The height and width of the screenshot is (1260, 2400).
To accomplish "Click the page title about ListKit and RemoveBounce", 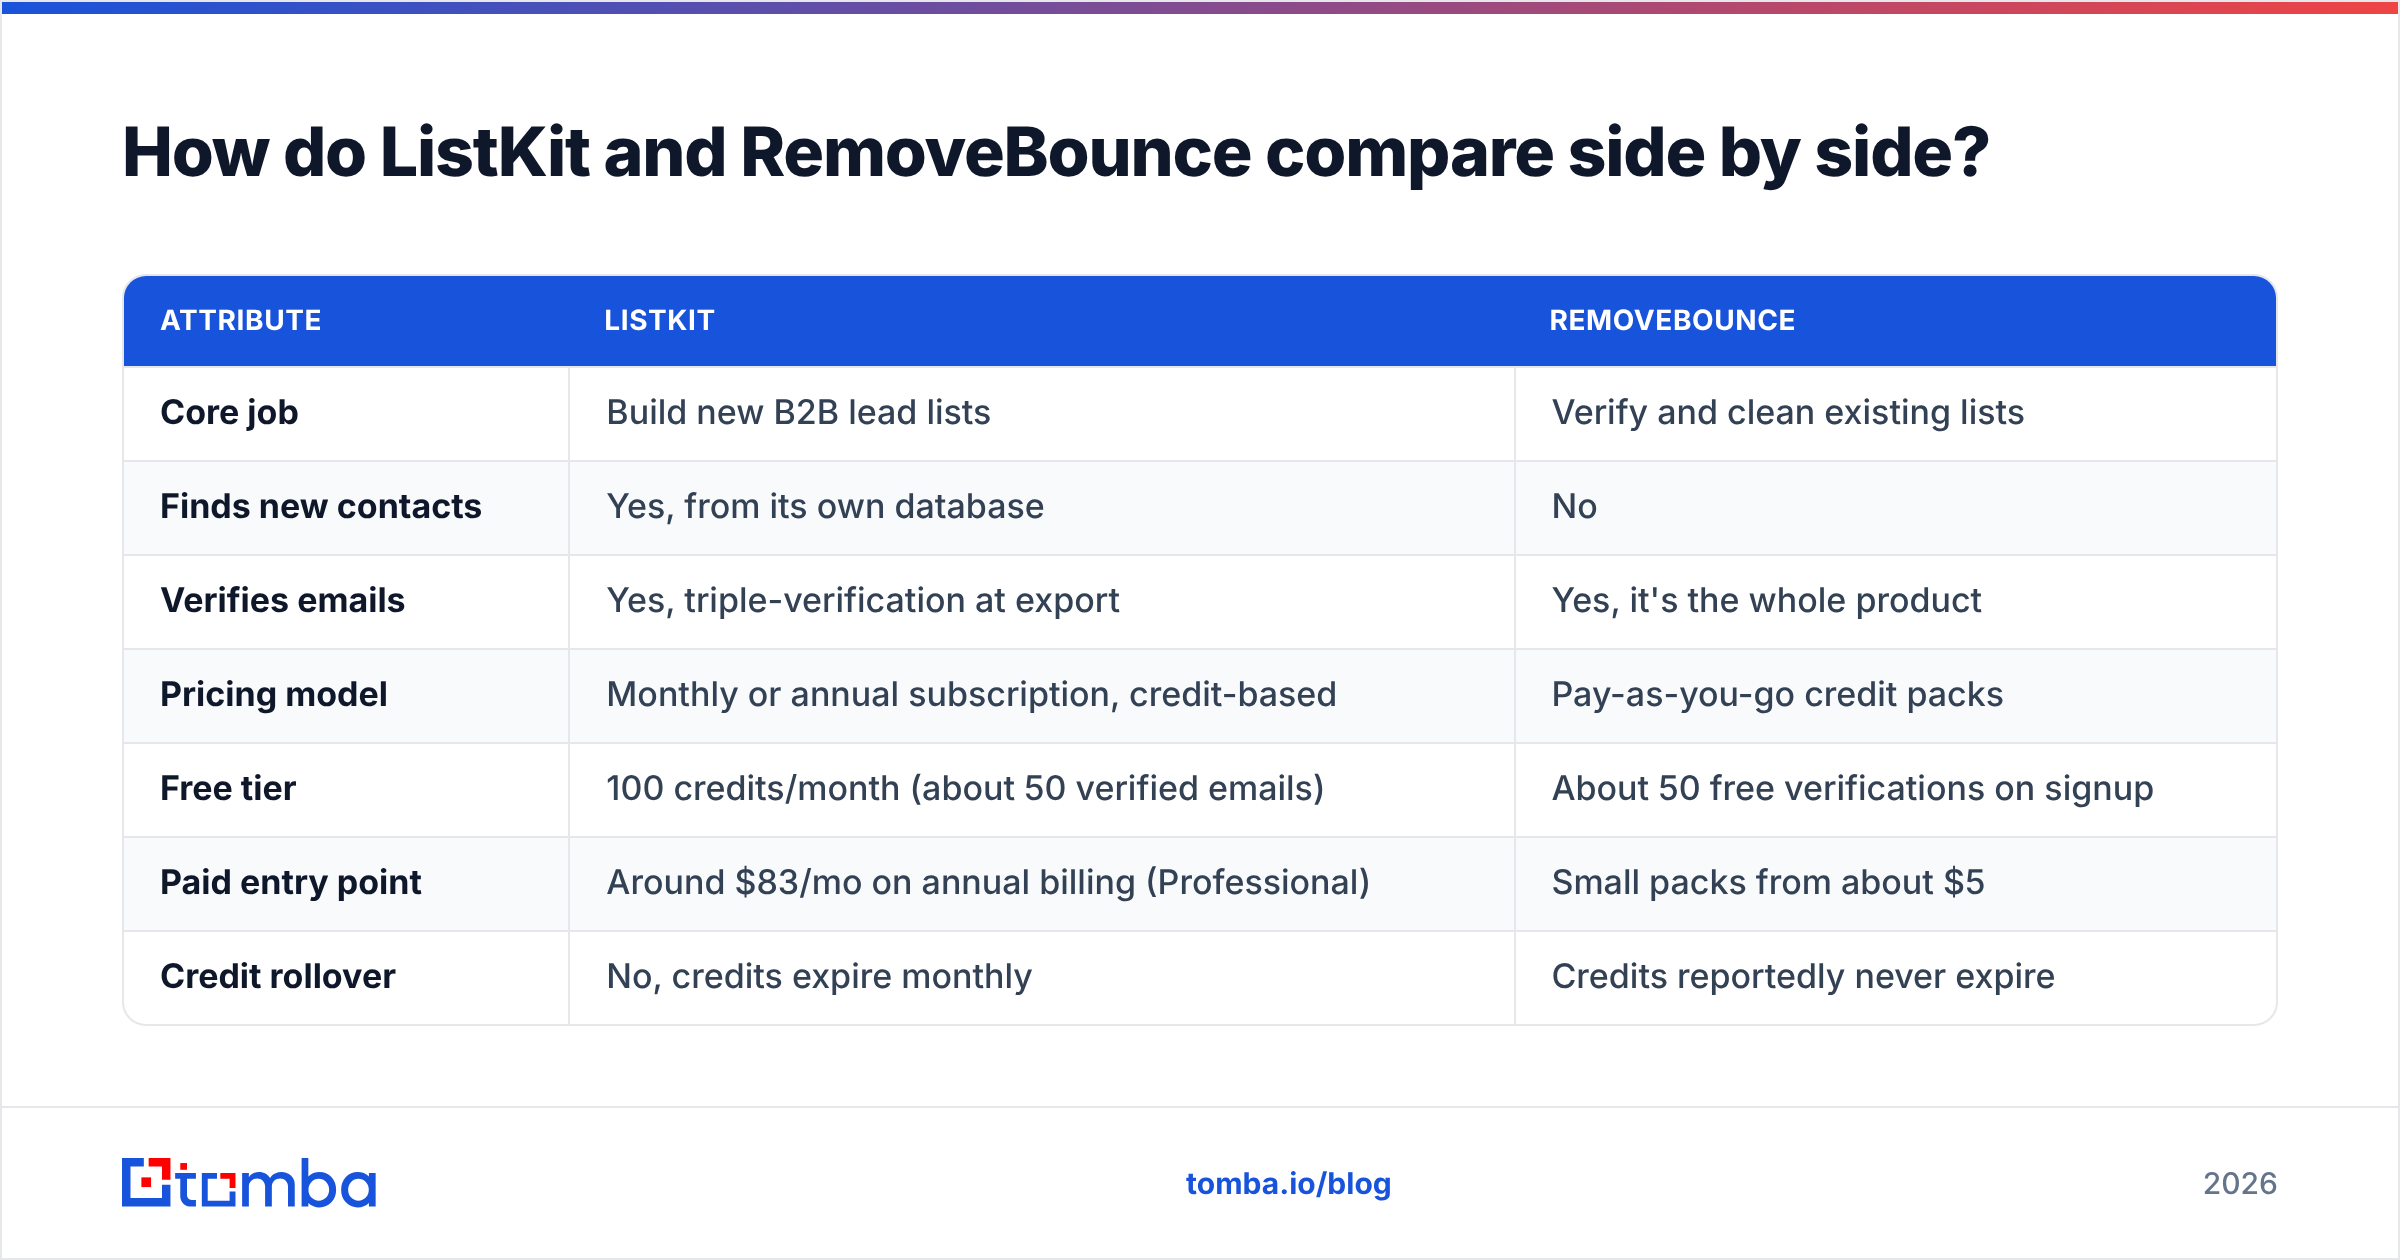I will click(x=1055, y=154).
